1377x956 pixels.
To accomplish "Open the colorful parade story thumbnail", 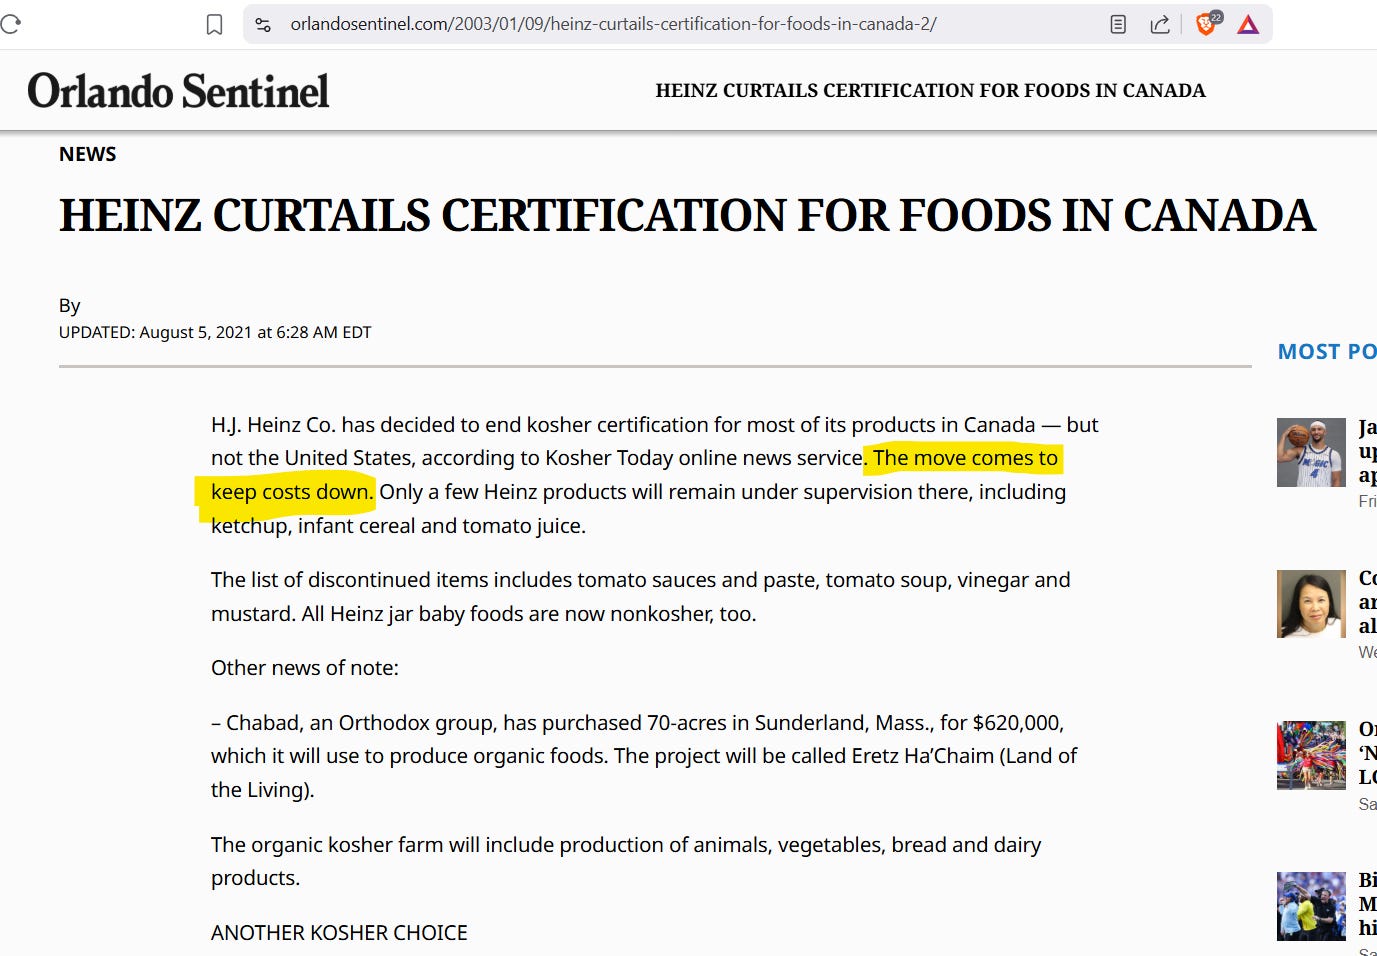I will [1311, 755].
